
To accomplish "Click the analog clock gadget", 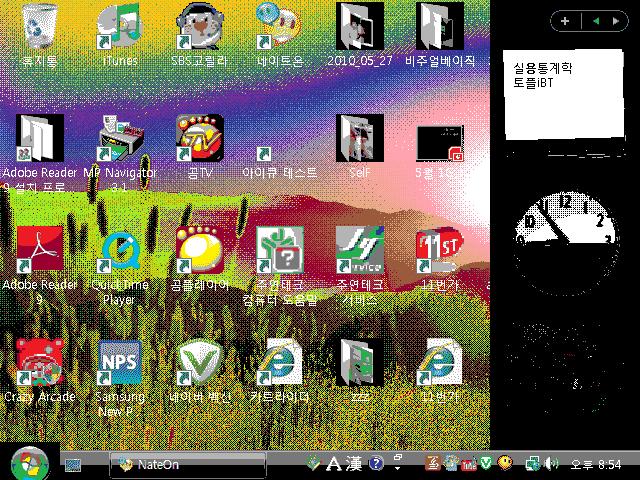I will point(567,244).
